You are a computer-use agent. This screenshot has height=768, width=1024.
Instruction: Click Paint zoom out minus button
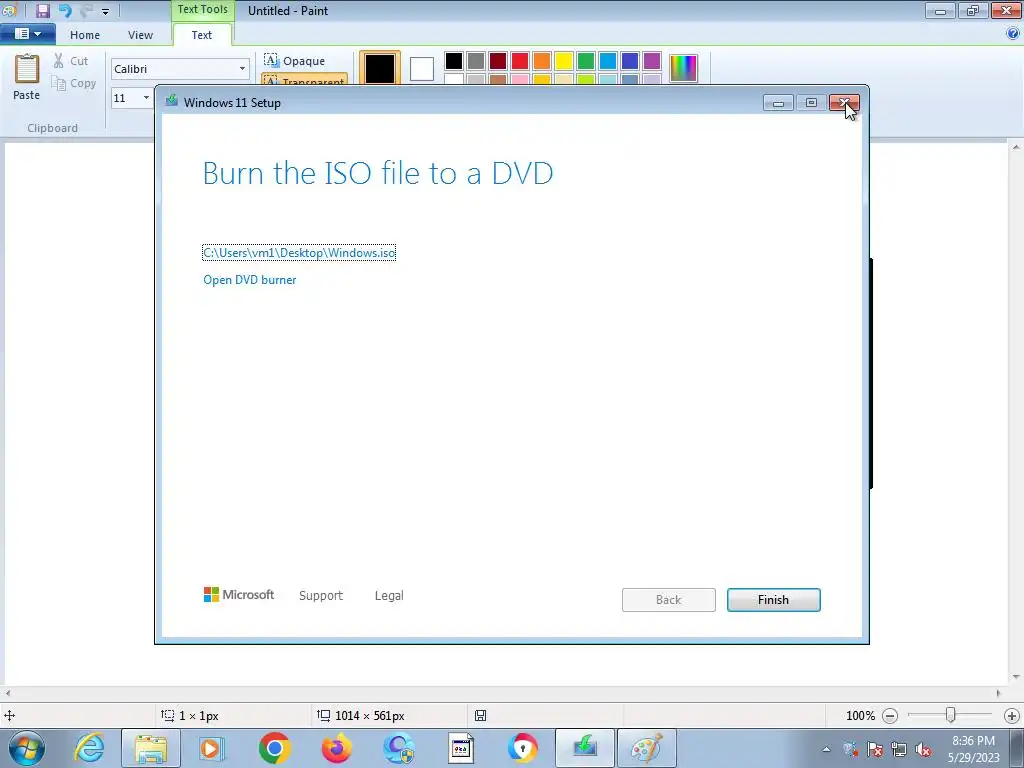tap(889, 716)
